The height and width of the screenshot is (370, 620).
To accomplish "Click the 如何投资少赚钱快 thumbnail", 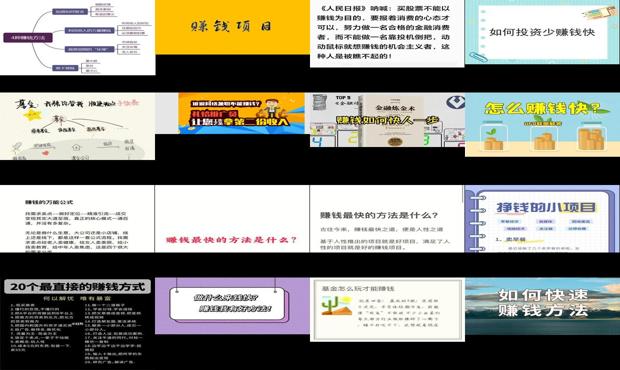I will point(542,32).
